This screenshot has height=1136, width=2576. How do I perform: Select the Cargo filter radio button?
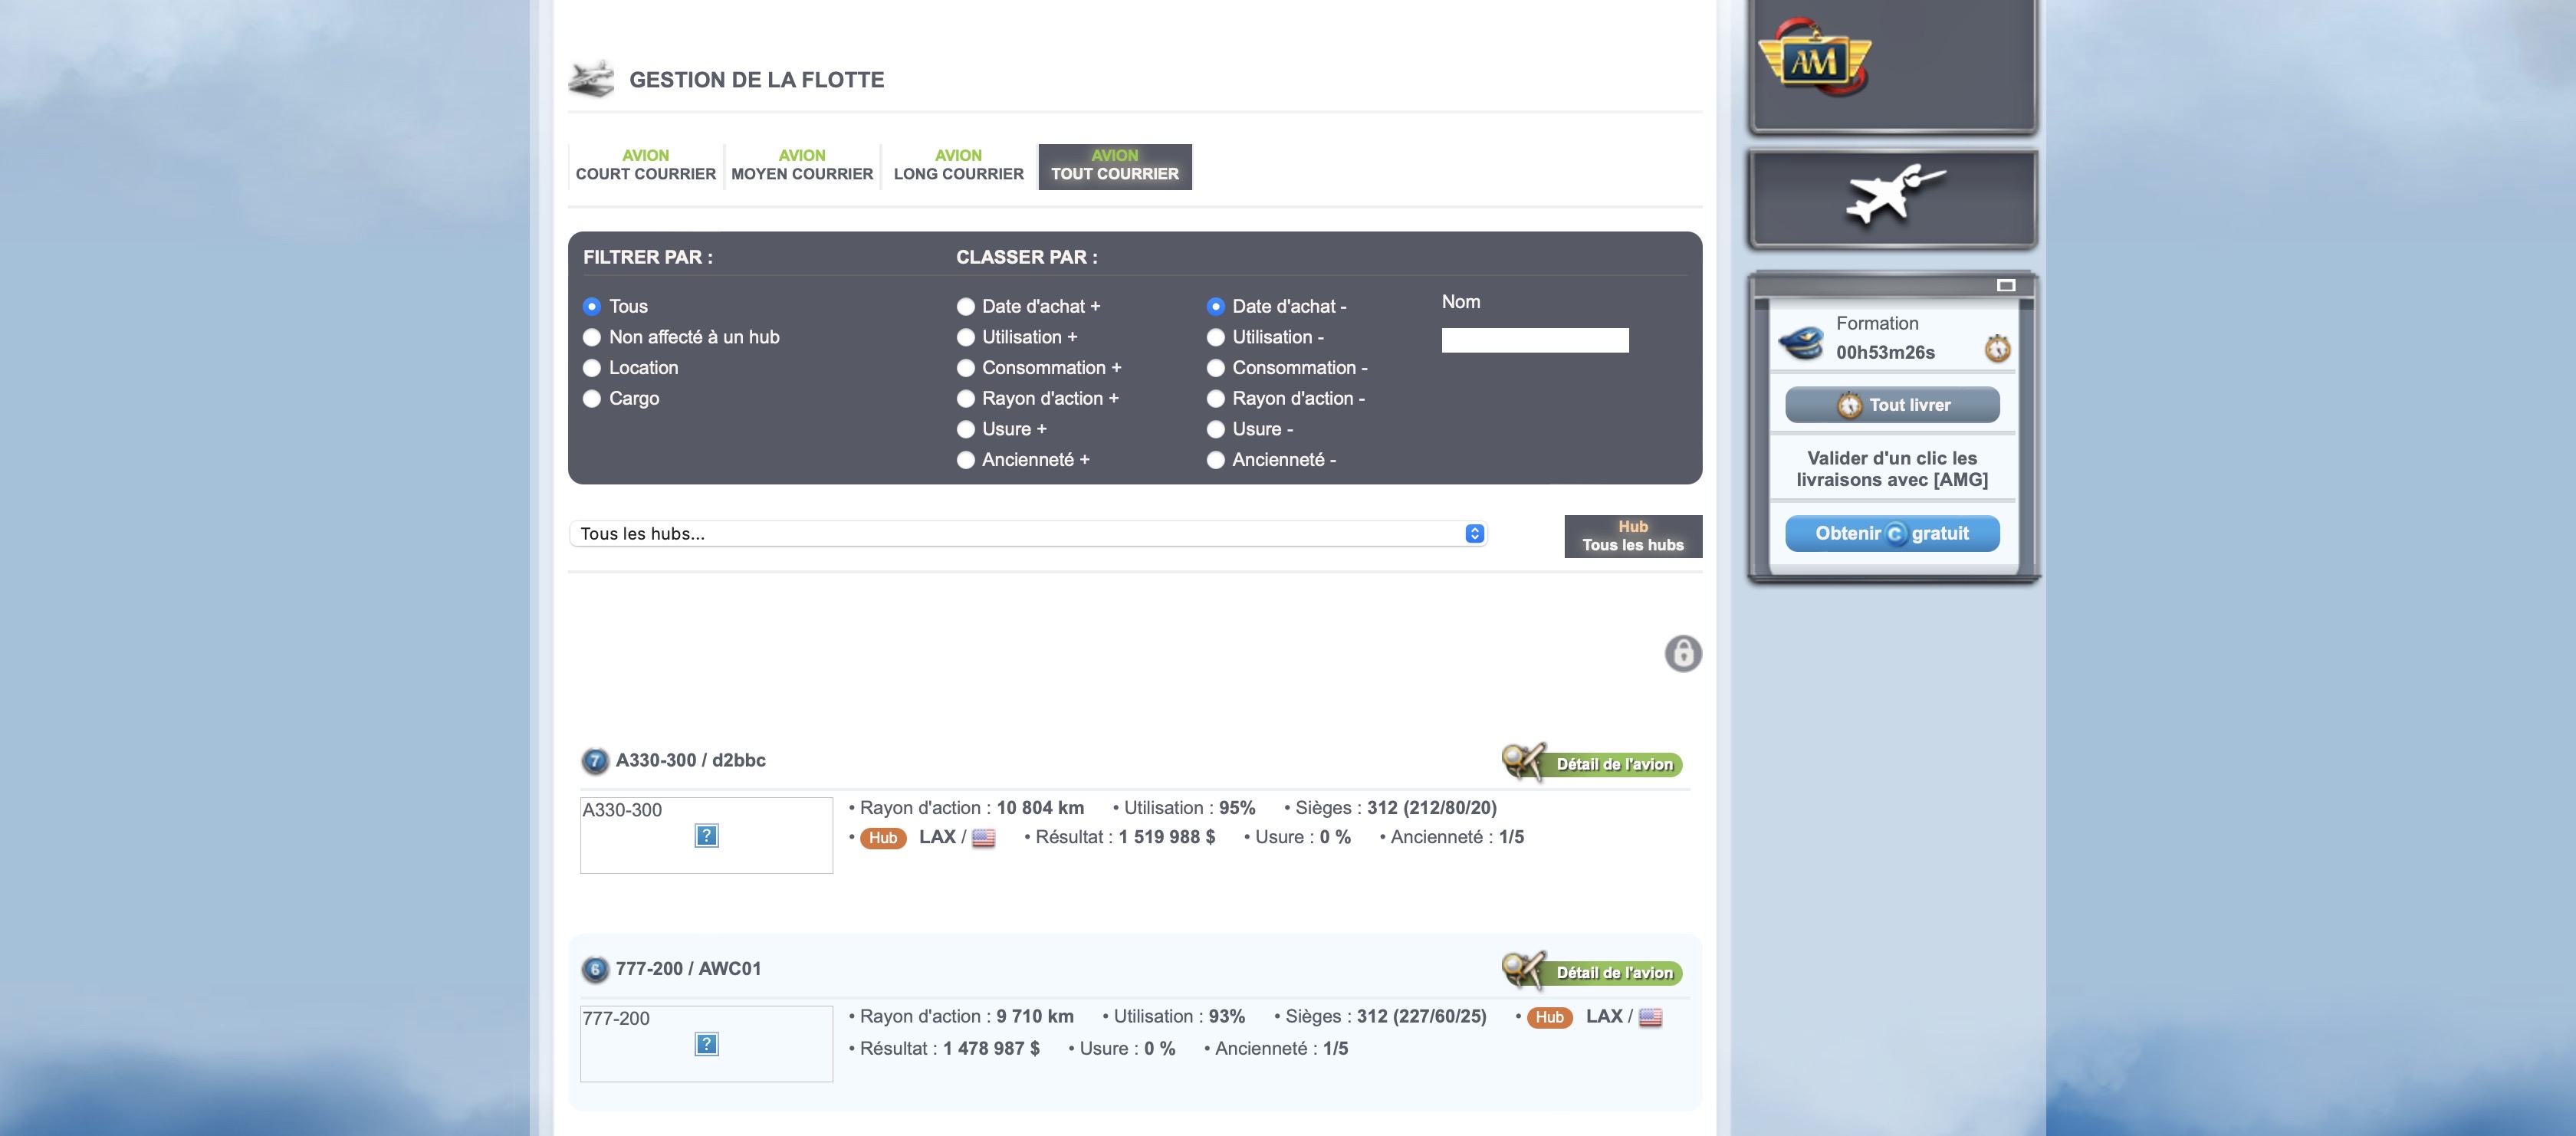click(592, 399)
